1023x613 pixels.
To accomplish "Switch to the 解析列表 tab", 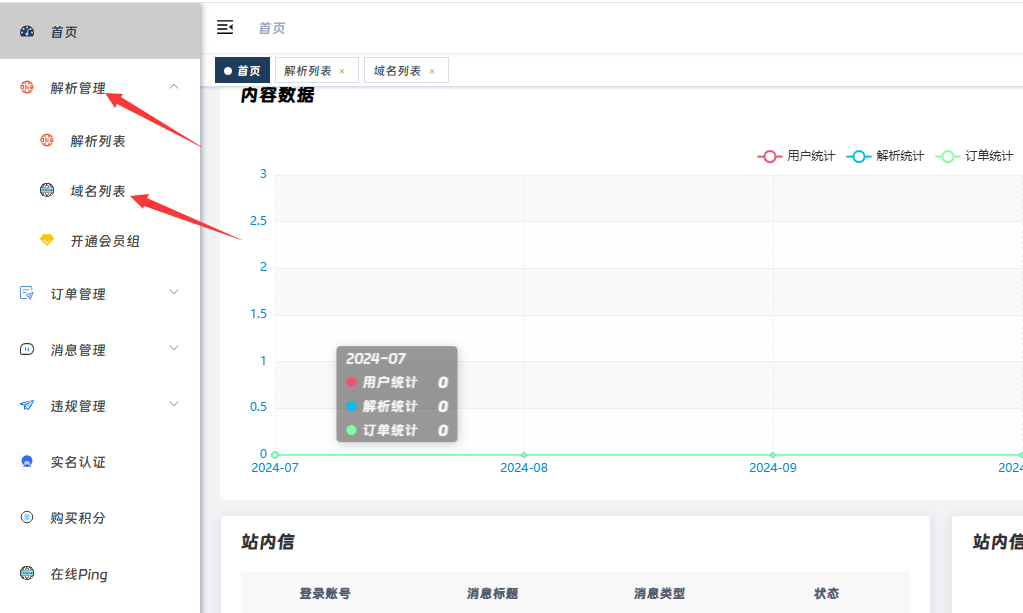I will 308,71.
